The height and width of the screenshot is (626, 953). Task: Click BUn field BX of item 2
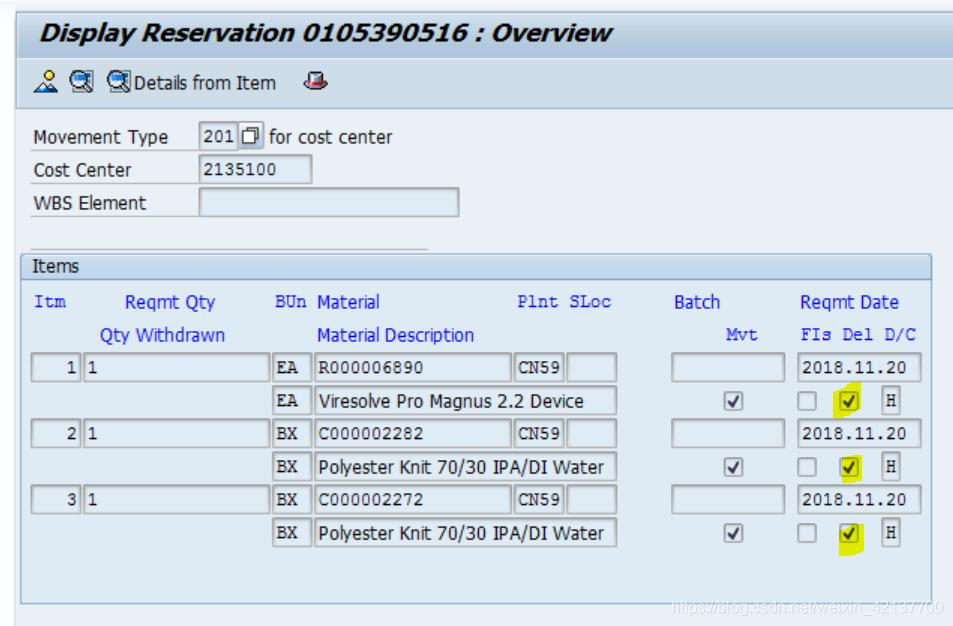(292, 433)
